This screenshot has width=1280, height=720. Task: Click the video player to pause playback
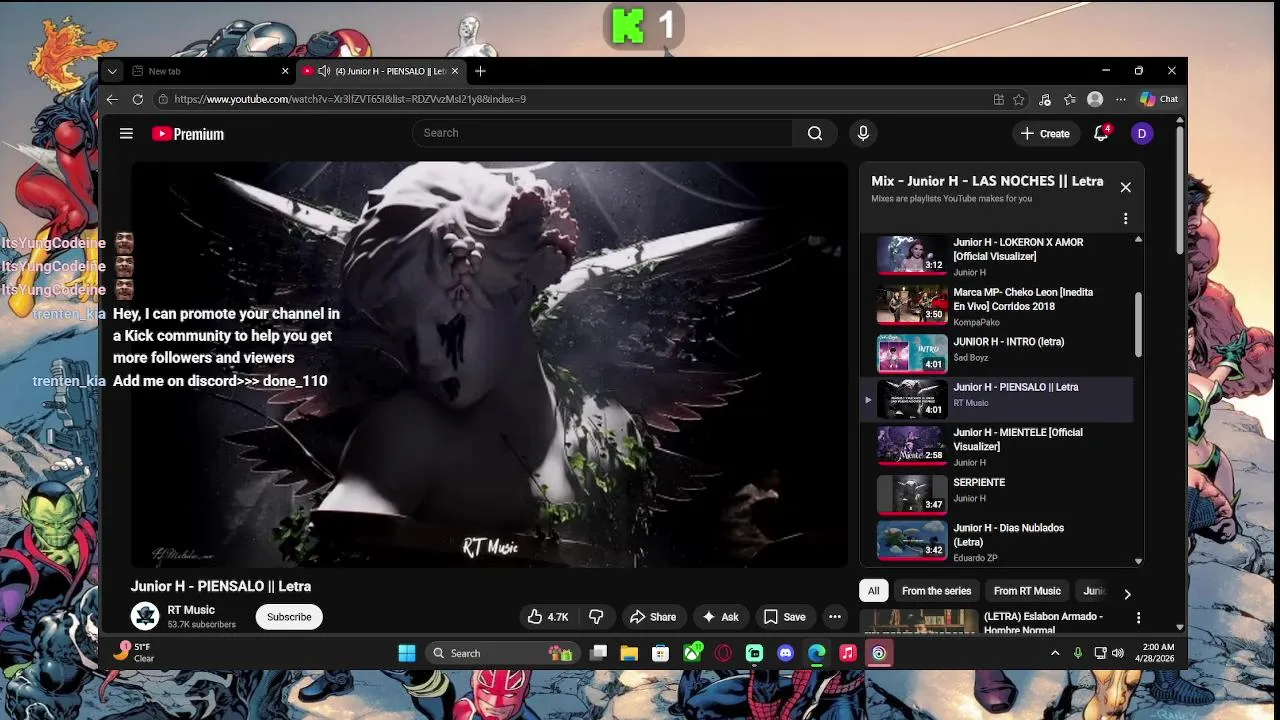tap(489, 365)
